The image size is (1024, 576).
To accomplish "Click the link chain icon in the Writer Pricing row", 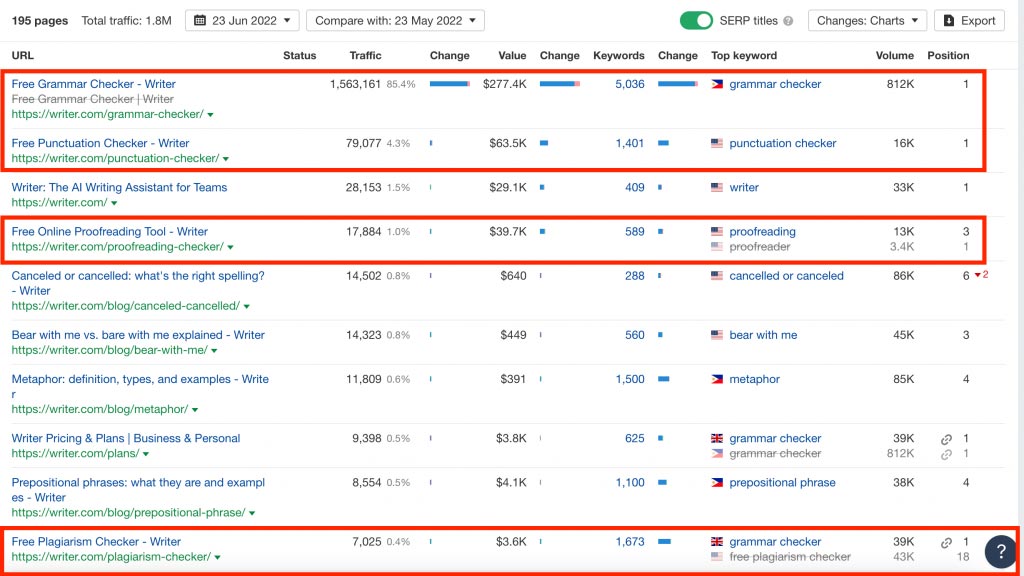I will pyautogui.click(x=946, y=439).
